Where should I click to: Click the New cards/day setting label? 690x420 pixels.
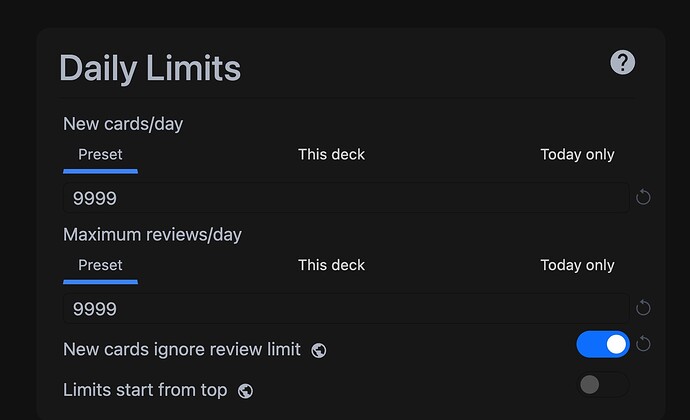[123, 124]
